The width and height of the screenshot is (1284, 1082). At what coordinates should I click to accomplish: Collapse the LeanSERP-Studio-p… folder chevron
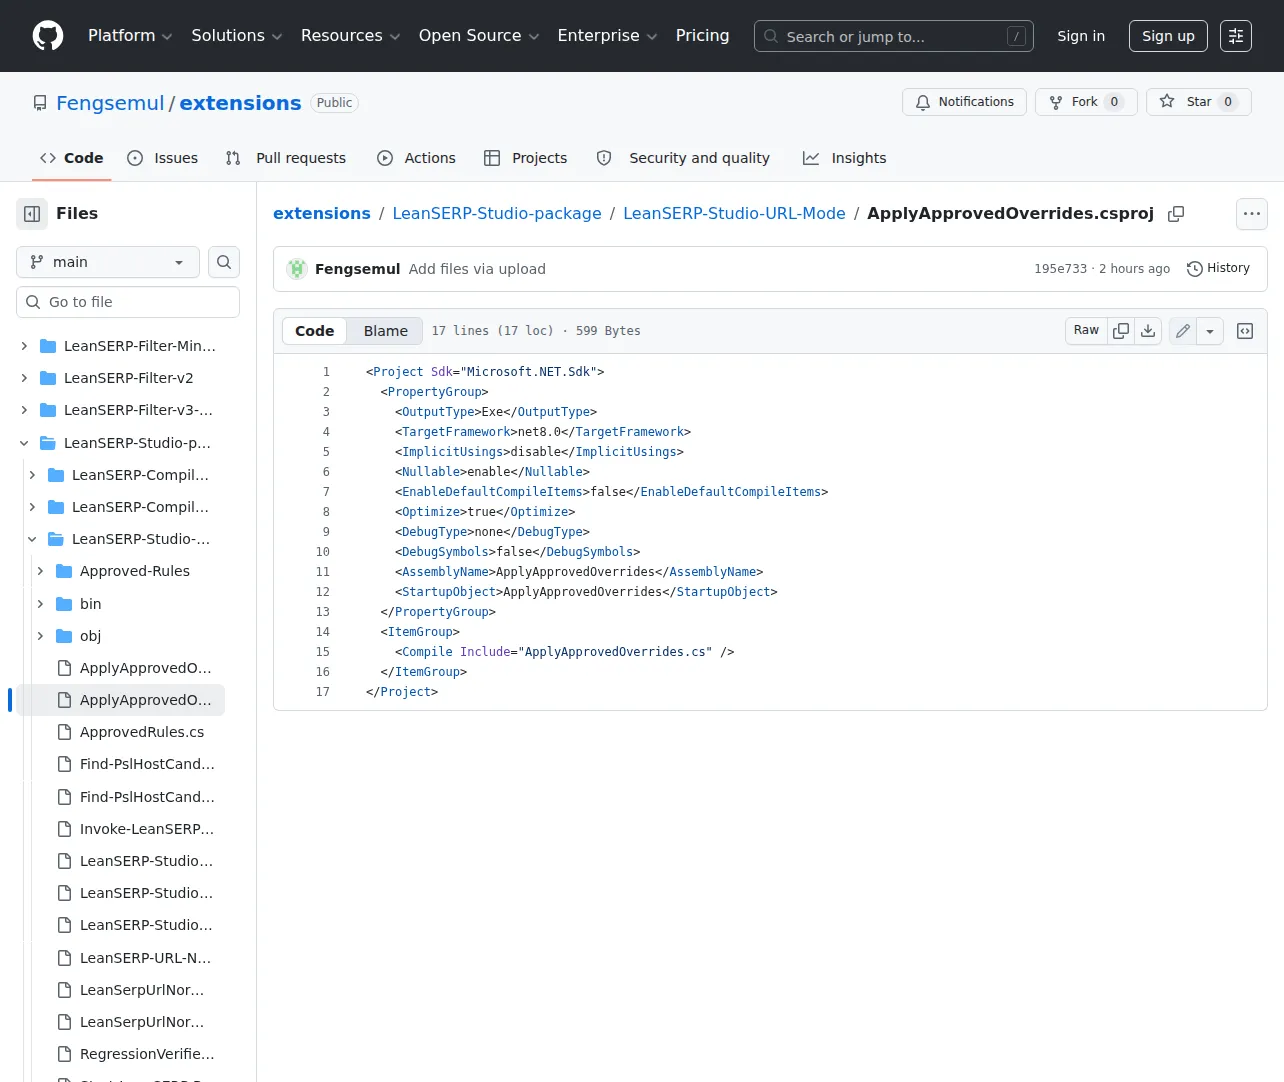pyautogui.click(x=24, y=443)
